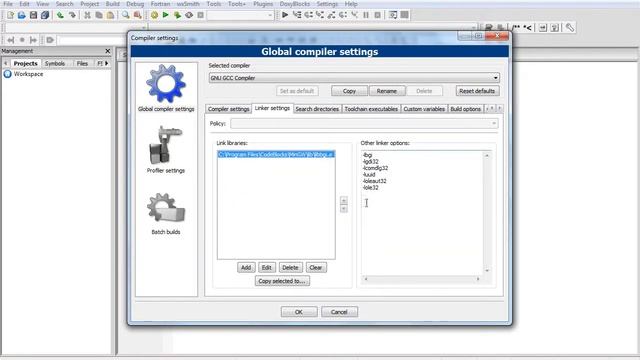Image resolution: width=640 pixels, height=360 pixels.
Task: Click Cancel in compiler settings dialog
Action: [339, 312]
